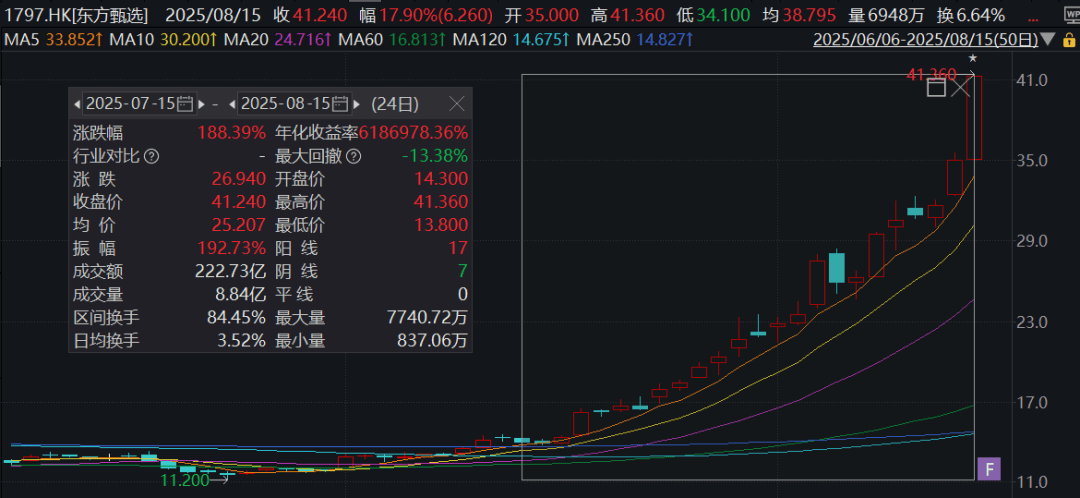1080x498 pixels.
Task: Click the (24日) day count label
Action: [x=395, y=104]
